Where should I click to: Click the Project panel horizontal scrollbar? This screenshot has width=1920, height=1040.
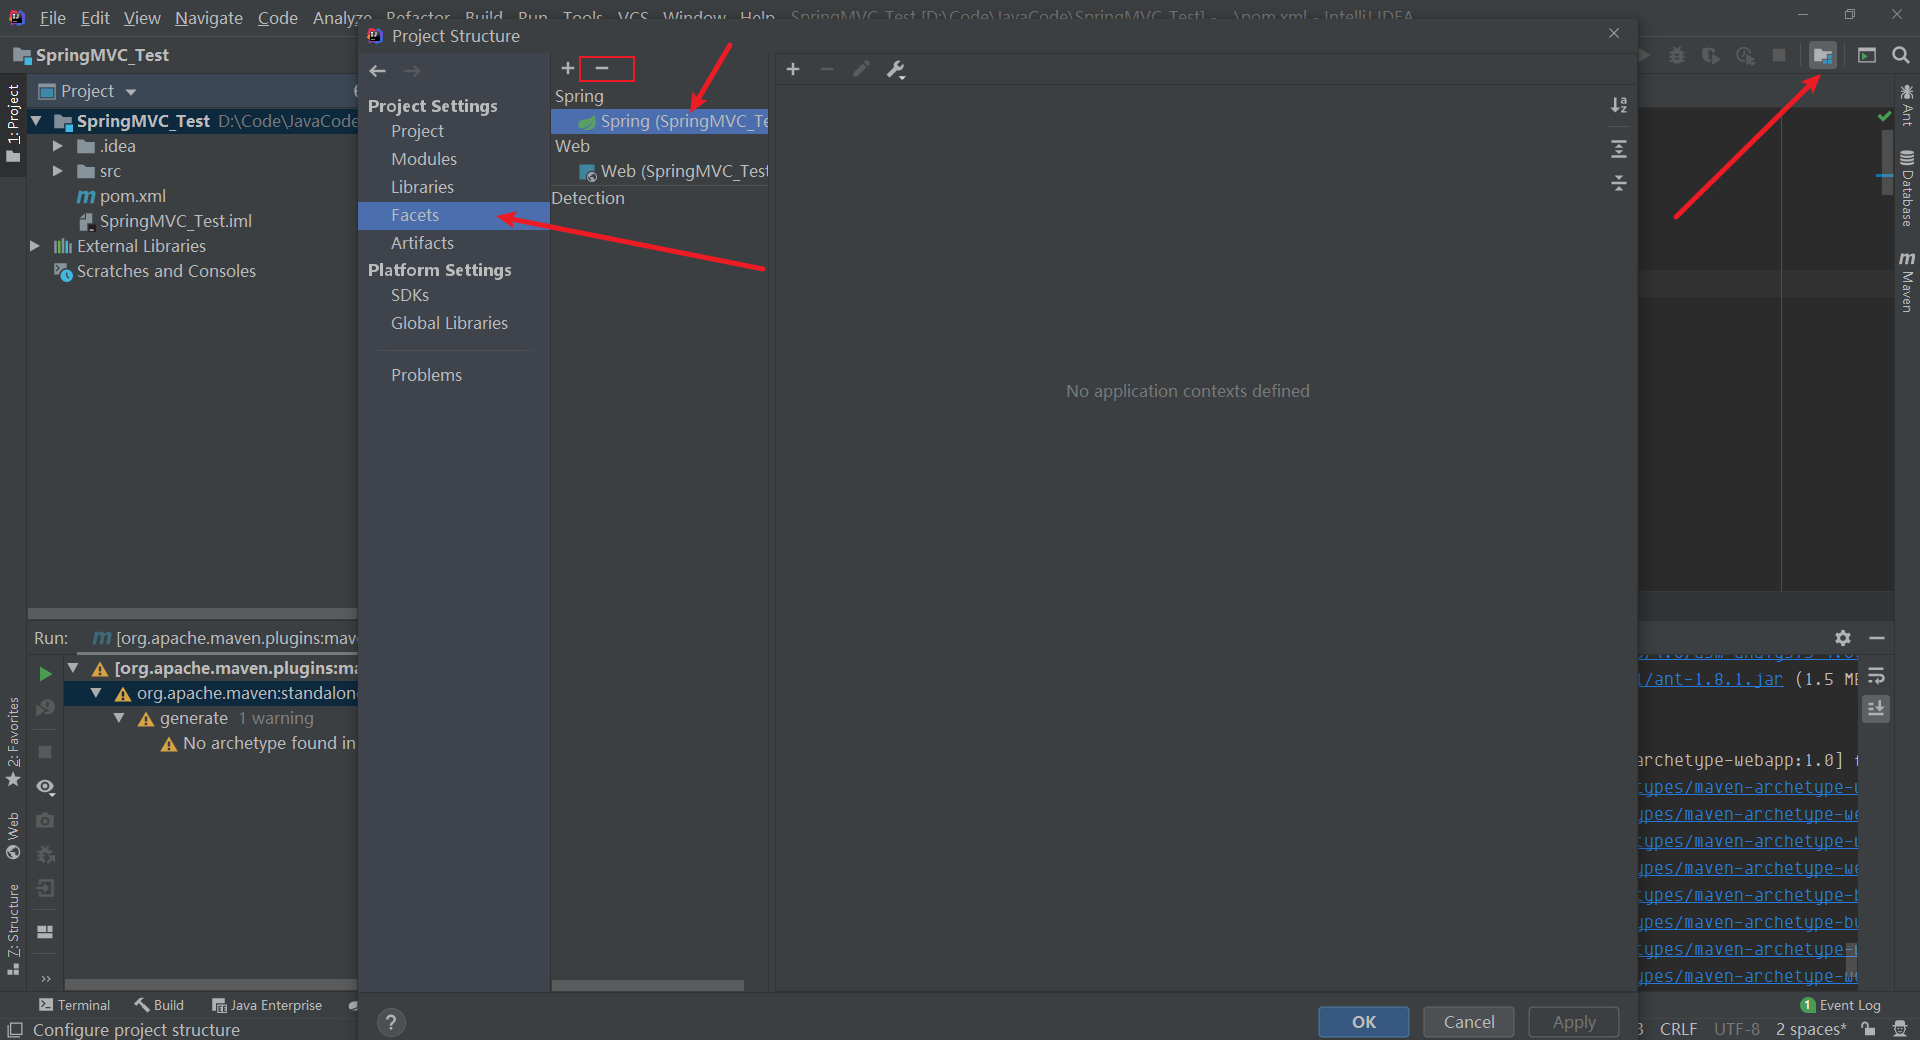[x=192, y=613]
